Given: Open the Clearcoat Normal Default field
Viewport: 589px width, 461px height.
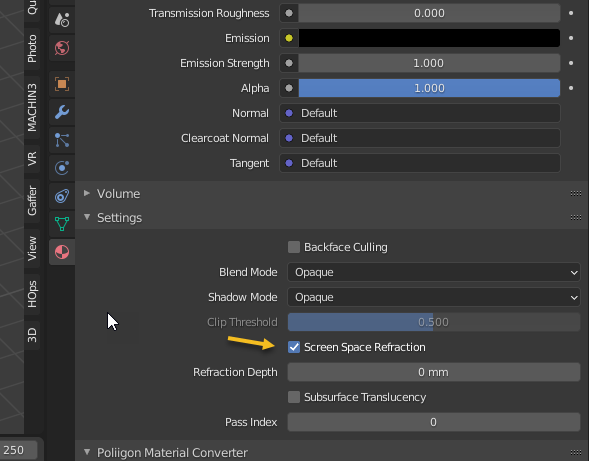Looking at the screenshot, I should tap(420, 138).
